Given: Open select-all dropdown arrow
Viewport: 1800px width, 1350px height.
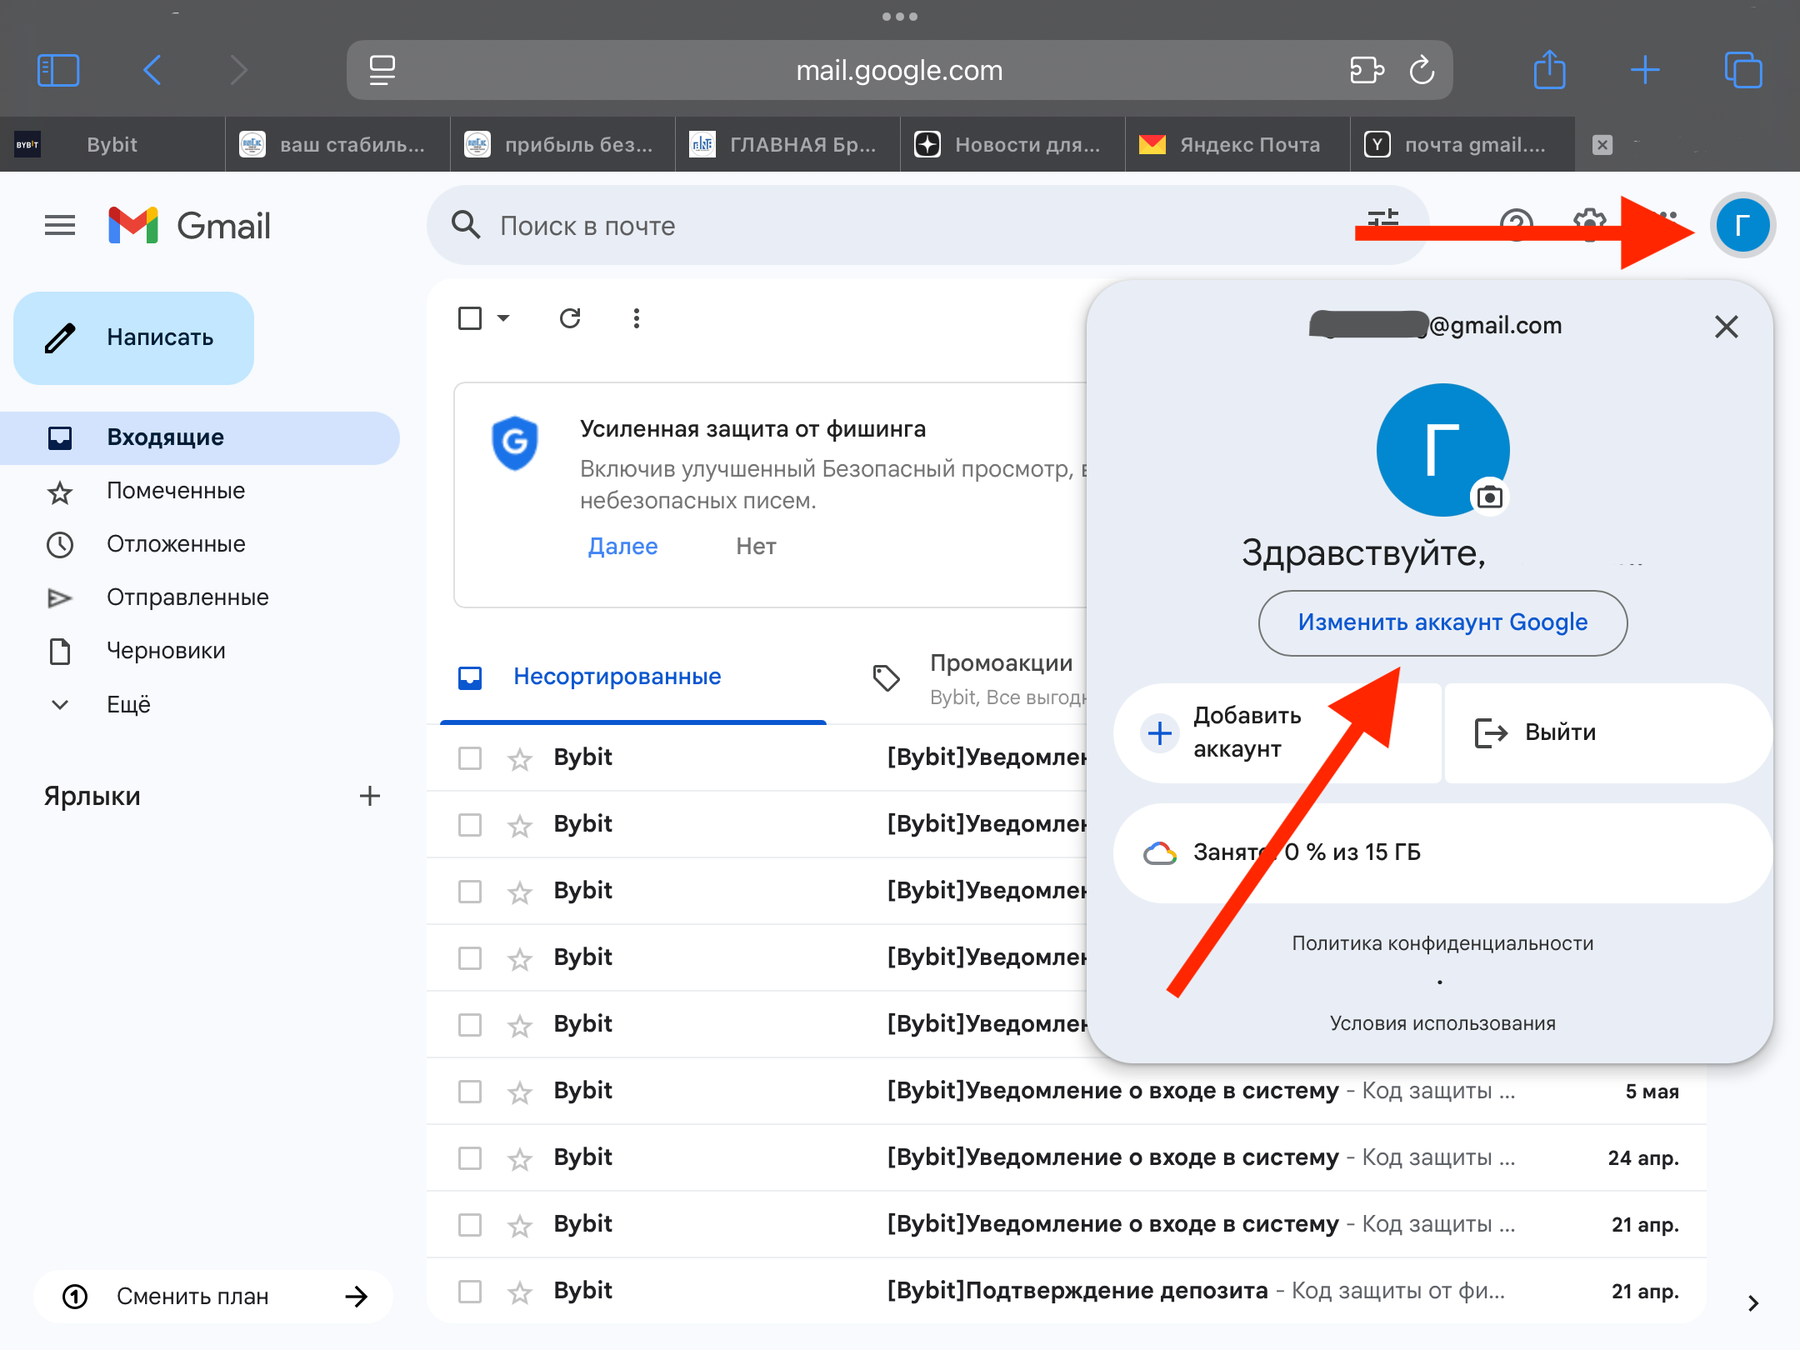Looking at the screenshot, I should pos(504,318).
